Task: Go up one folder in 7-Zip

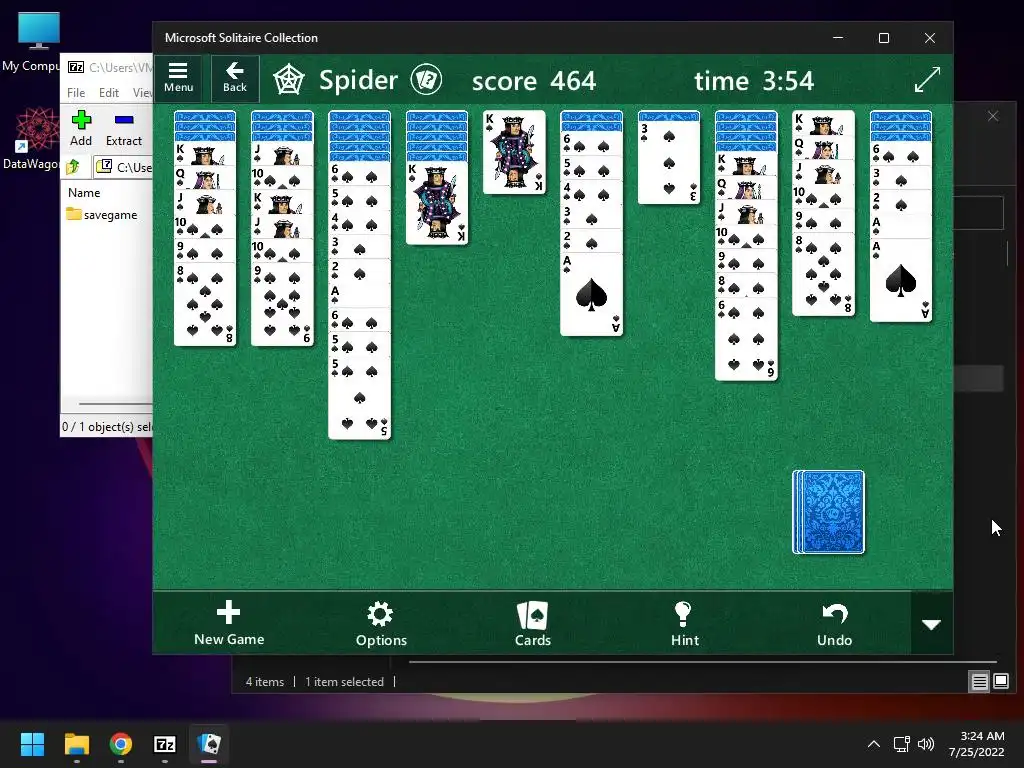Action: 73,167
